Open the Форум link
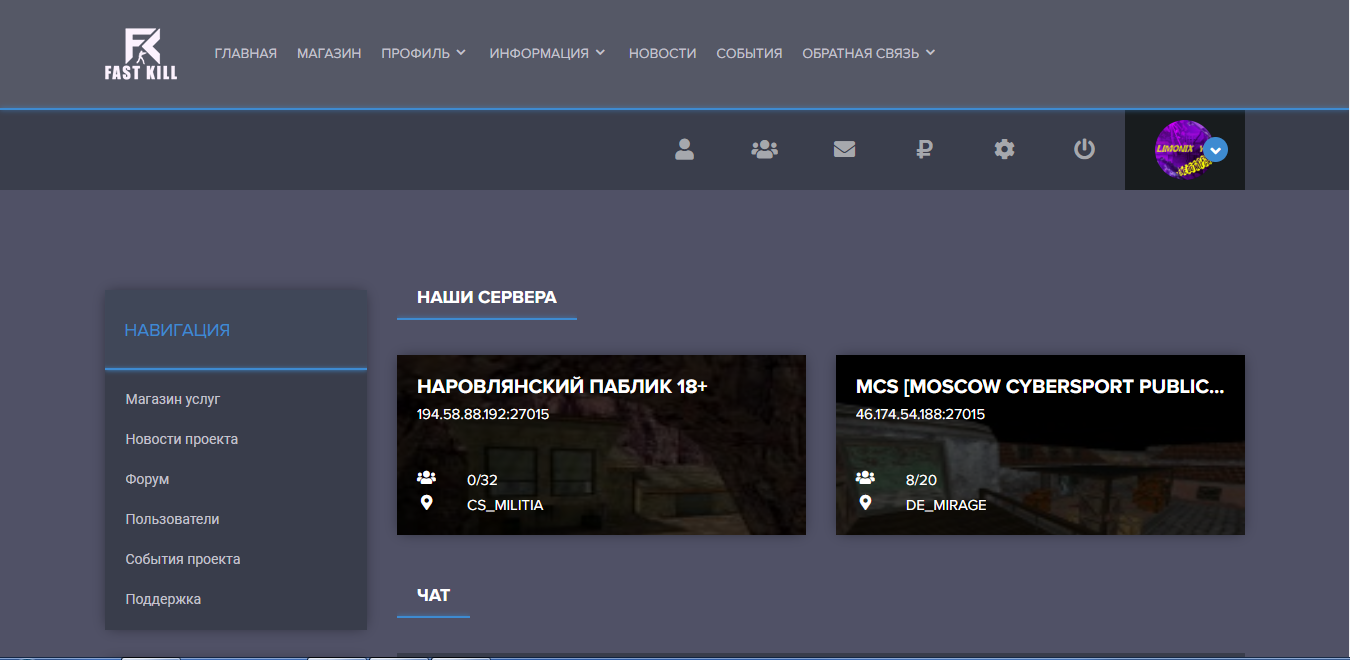The height and width of the screenshot is (660, 1350). click(147, 479)
